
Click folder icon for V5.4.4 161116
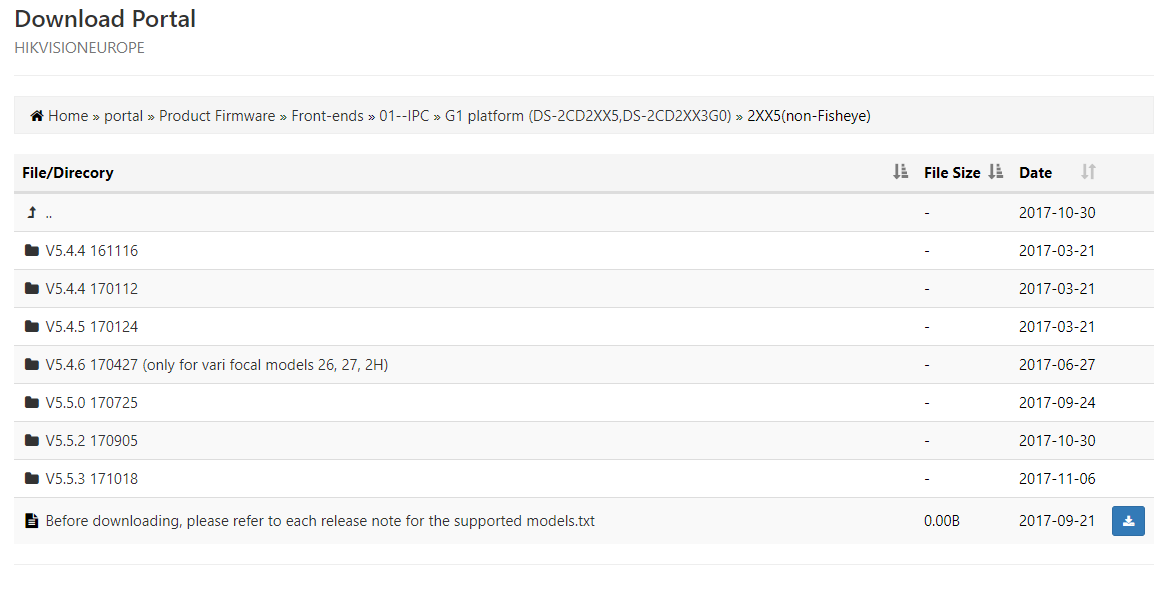[x=32, y=251]
